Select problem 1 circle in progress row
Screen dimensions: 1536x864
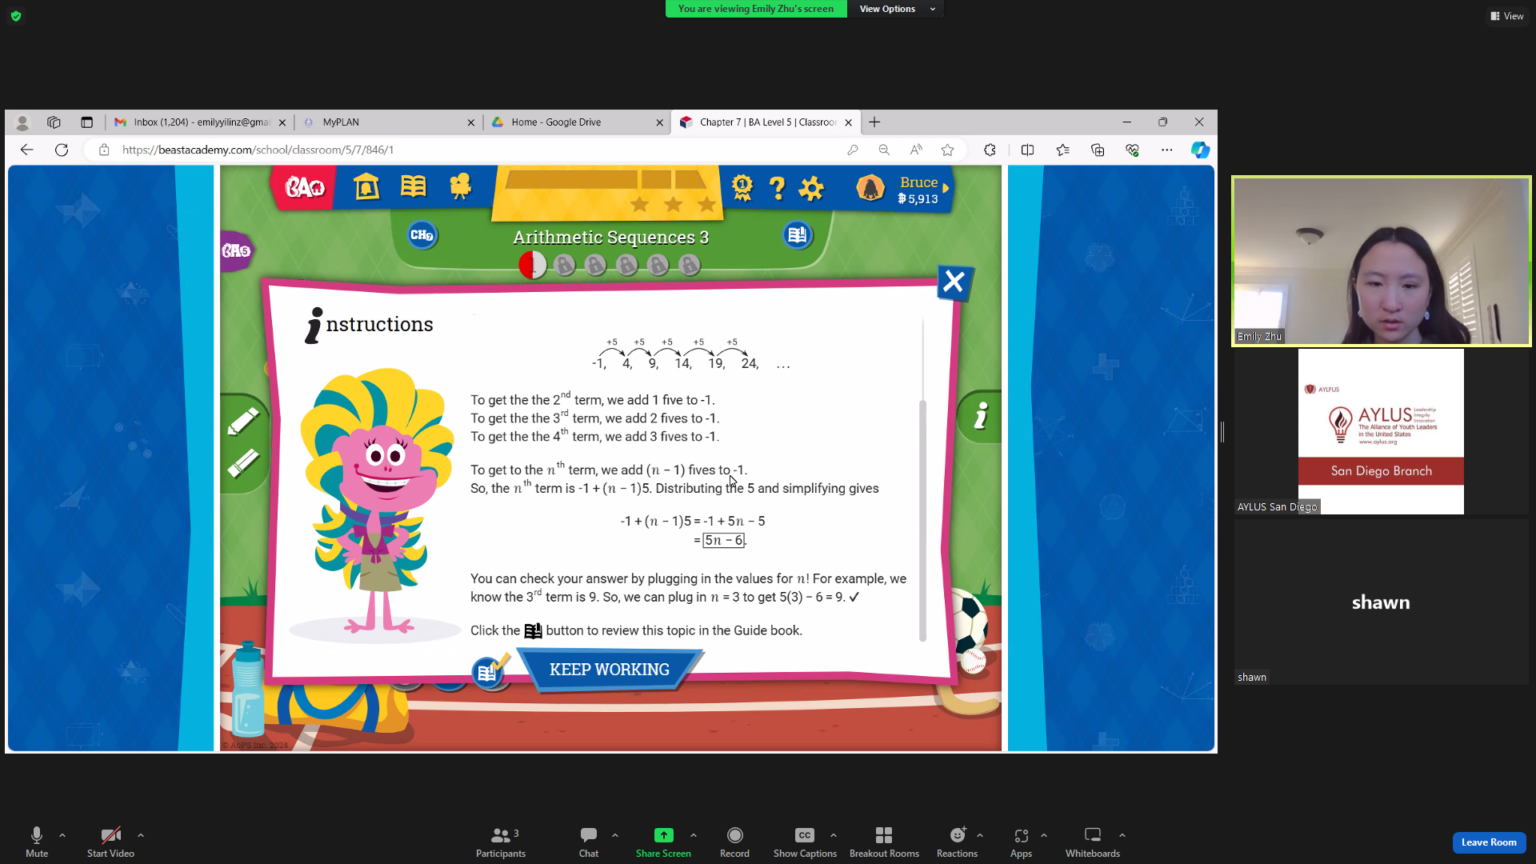pyautogui.click(x=533, y=265)
